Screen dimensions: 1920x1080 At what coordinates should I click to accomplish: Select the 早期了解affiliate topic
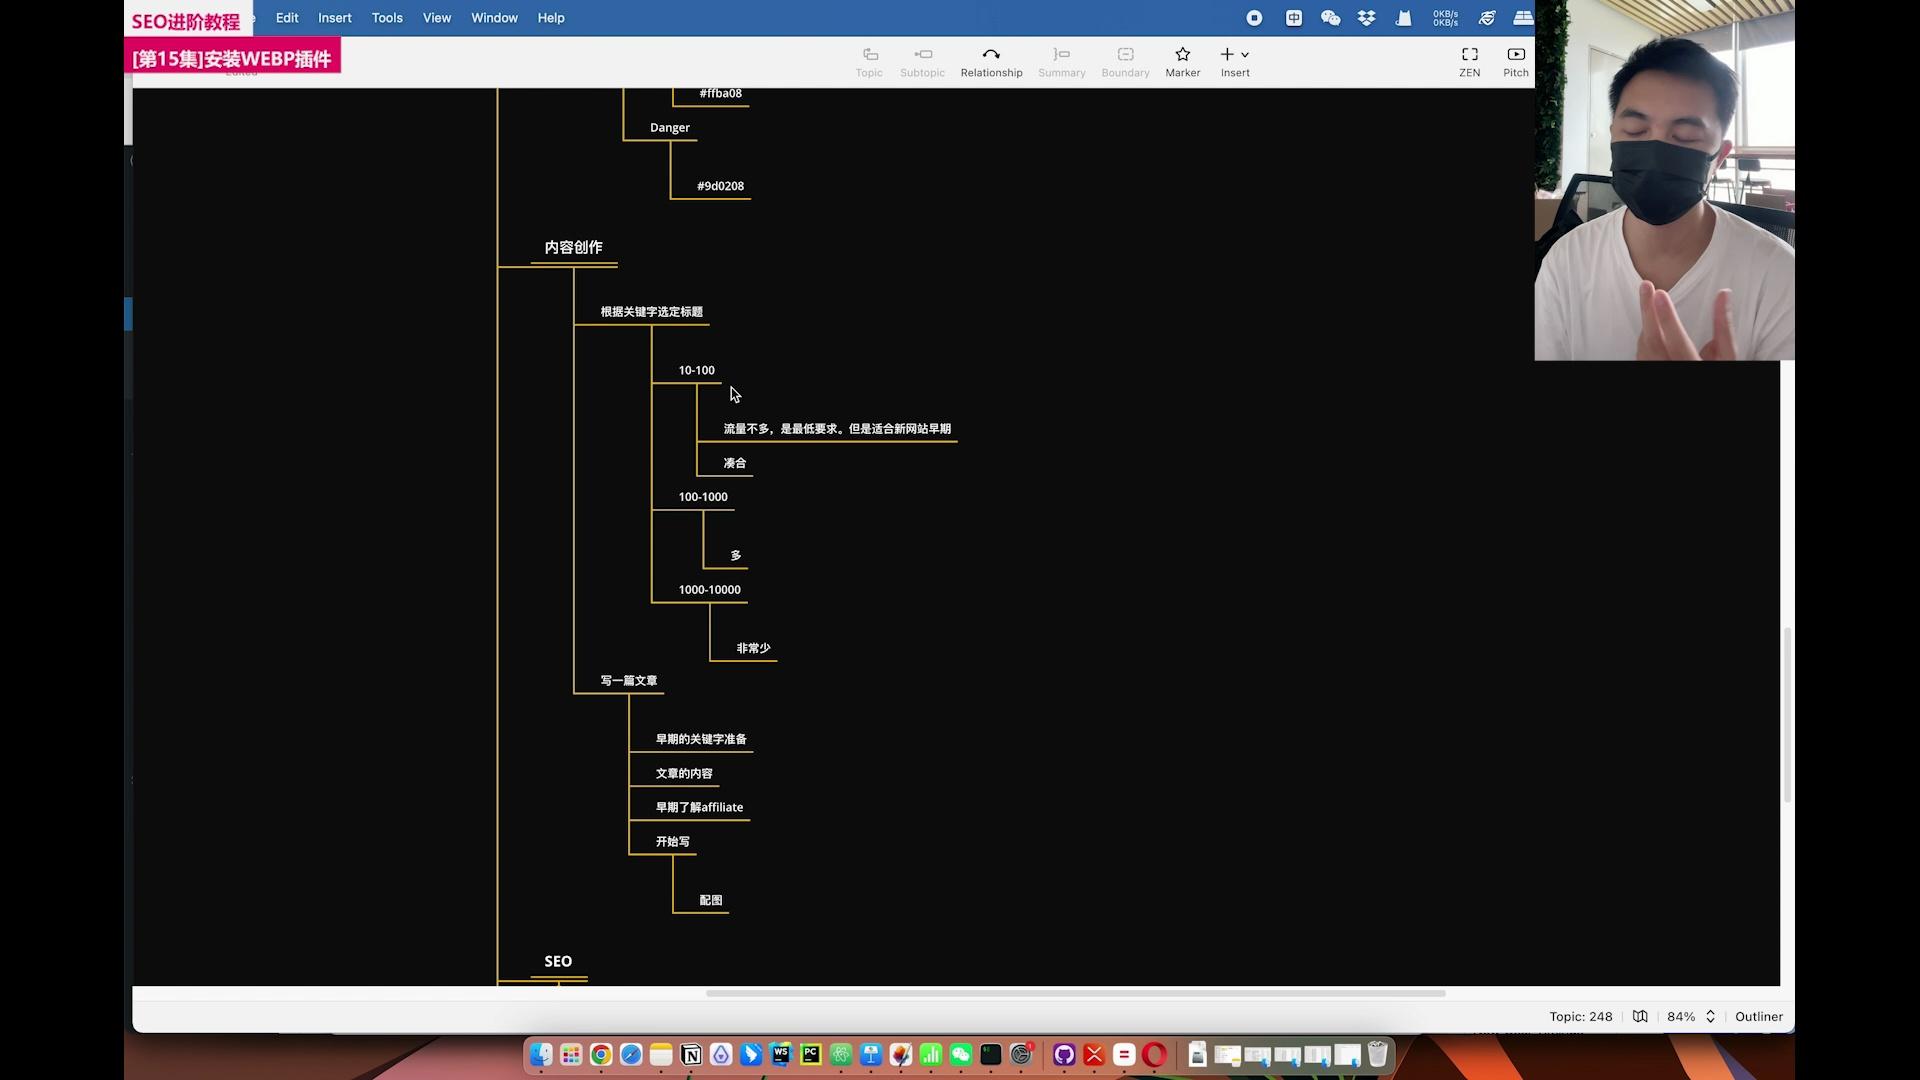pos(700,808)
